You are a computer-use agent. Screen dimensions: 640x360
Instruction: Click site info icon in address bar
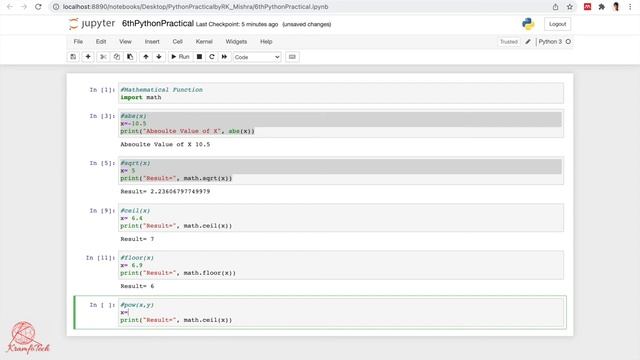(x=56, y=7)
